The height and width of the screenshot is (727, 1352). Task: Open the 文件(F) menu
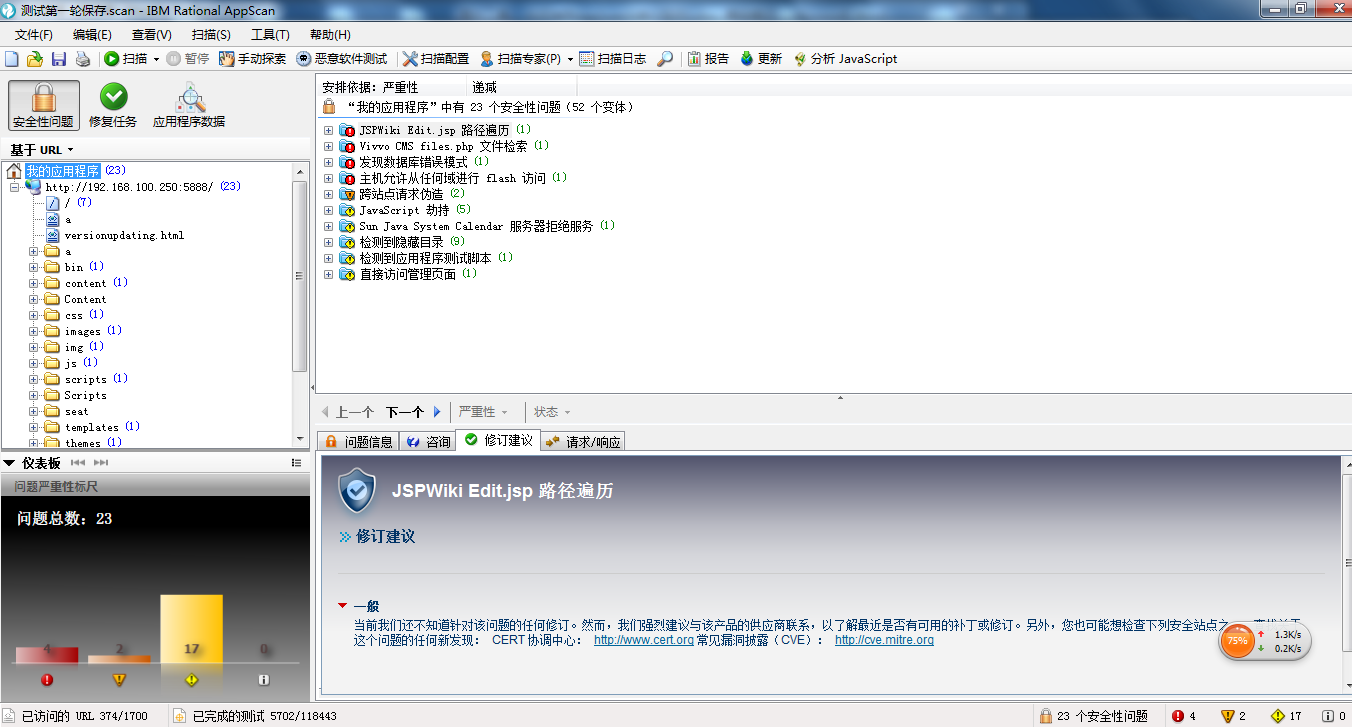[34, 35]
